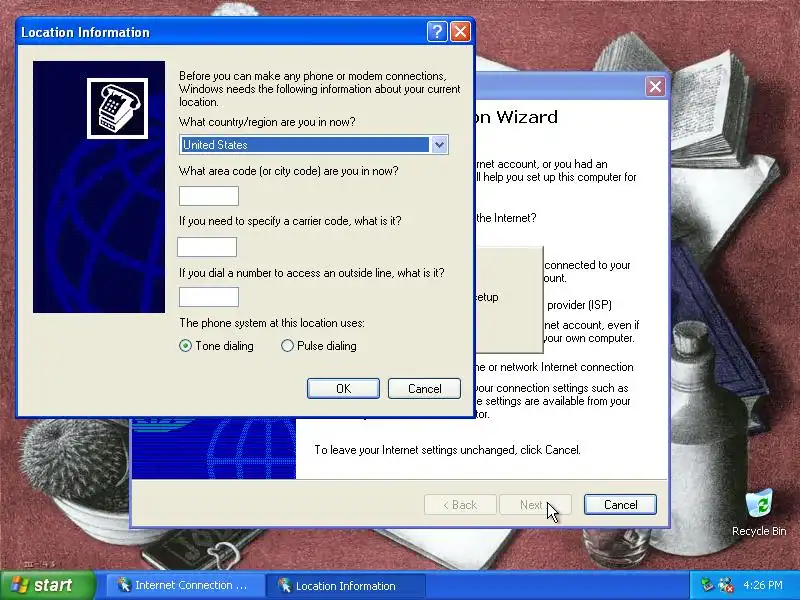Switch to Location Information taskbar item
800x600 pixels.
[347, 585]
